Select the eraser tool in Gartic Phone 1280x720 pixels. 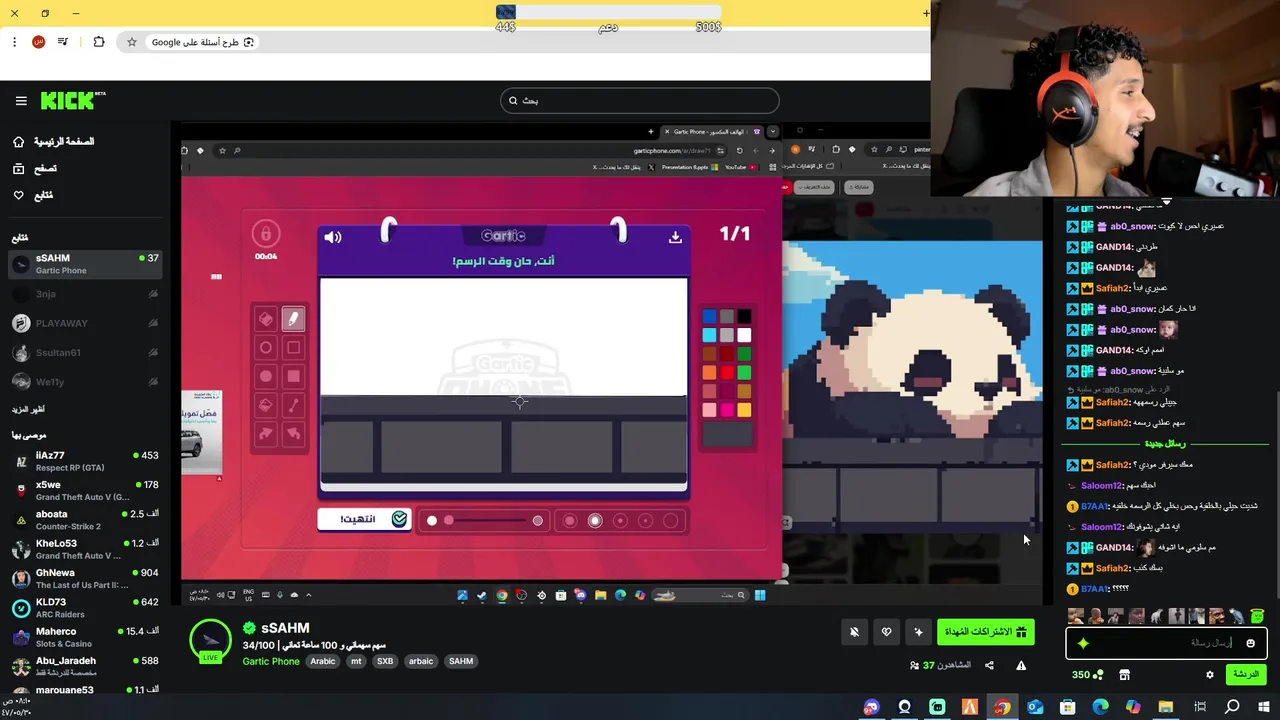tap(265, 319)
